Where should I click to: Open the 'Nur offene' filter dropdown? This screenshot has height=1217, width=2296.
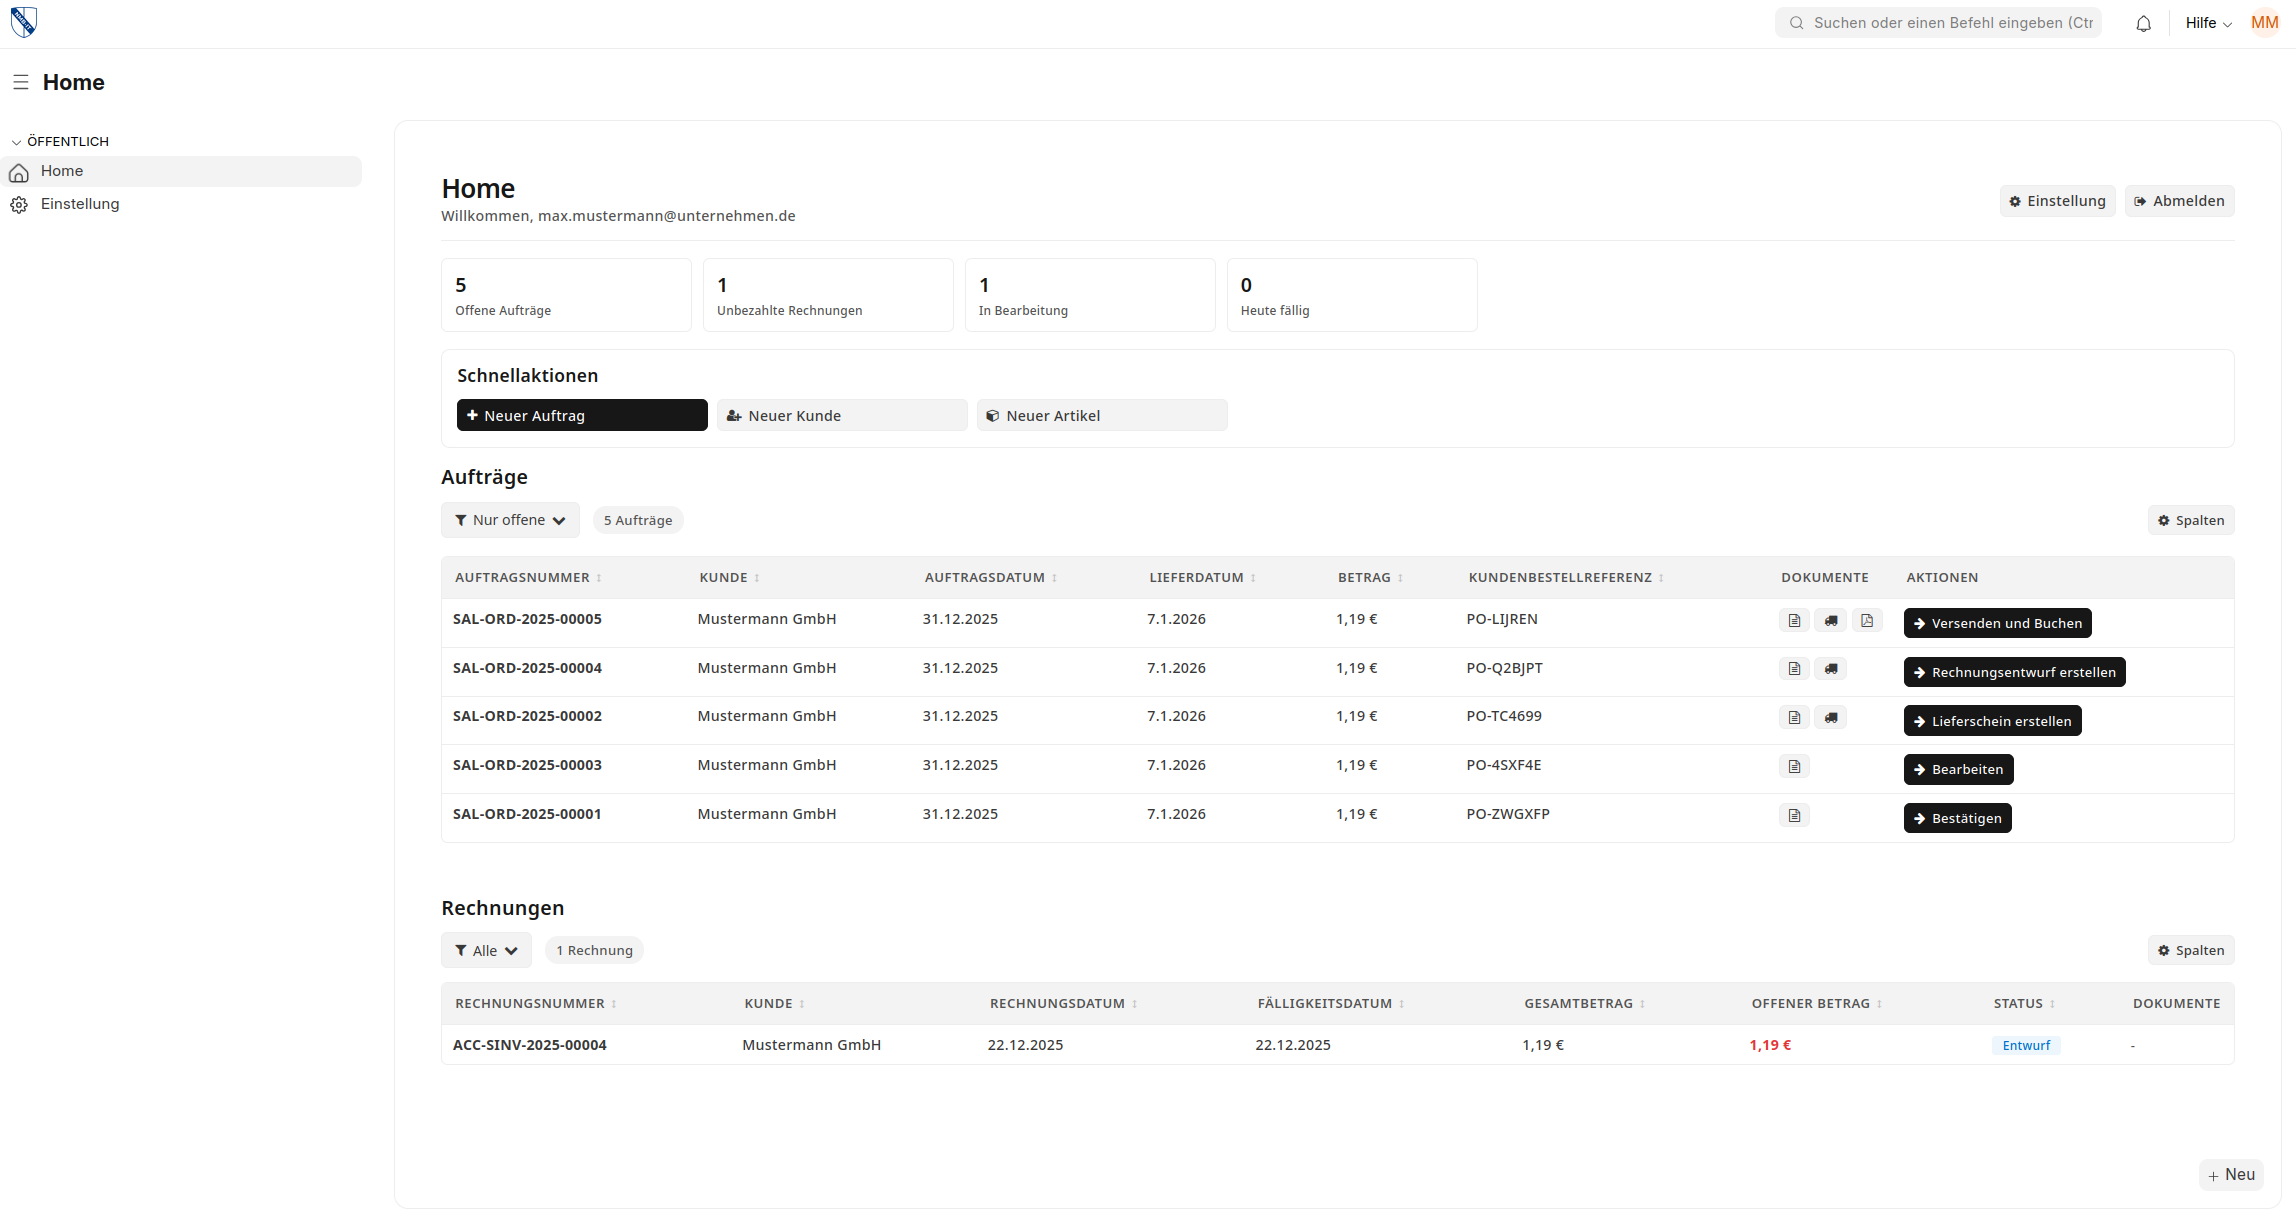tap(510, 520)
